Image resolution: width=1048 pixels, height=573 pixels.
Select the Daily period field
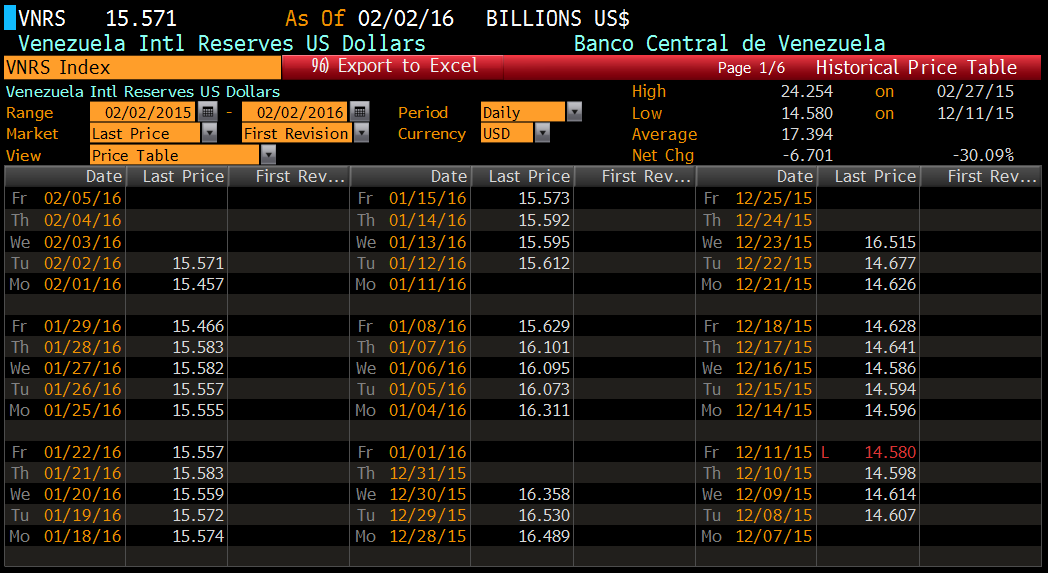(523, 112)
